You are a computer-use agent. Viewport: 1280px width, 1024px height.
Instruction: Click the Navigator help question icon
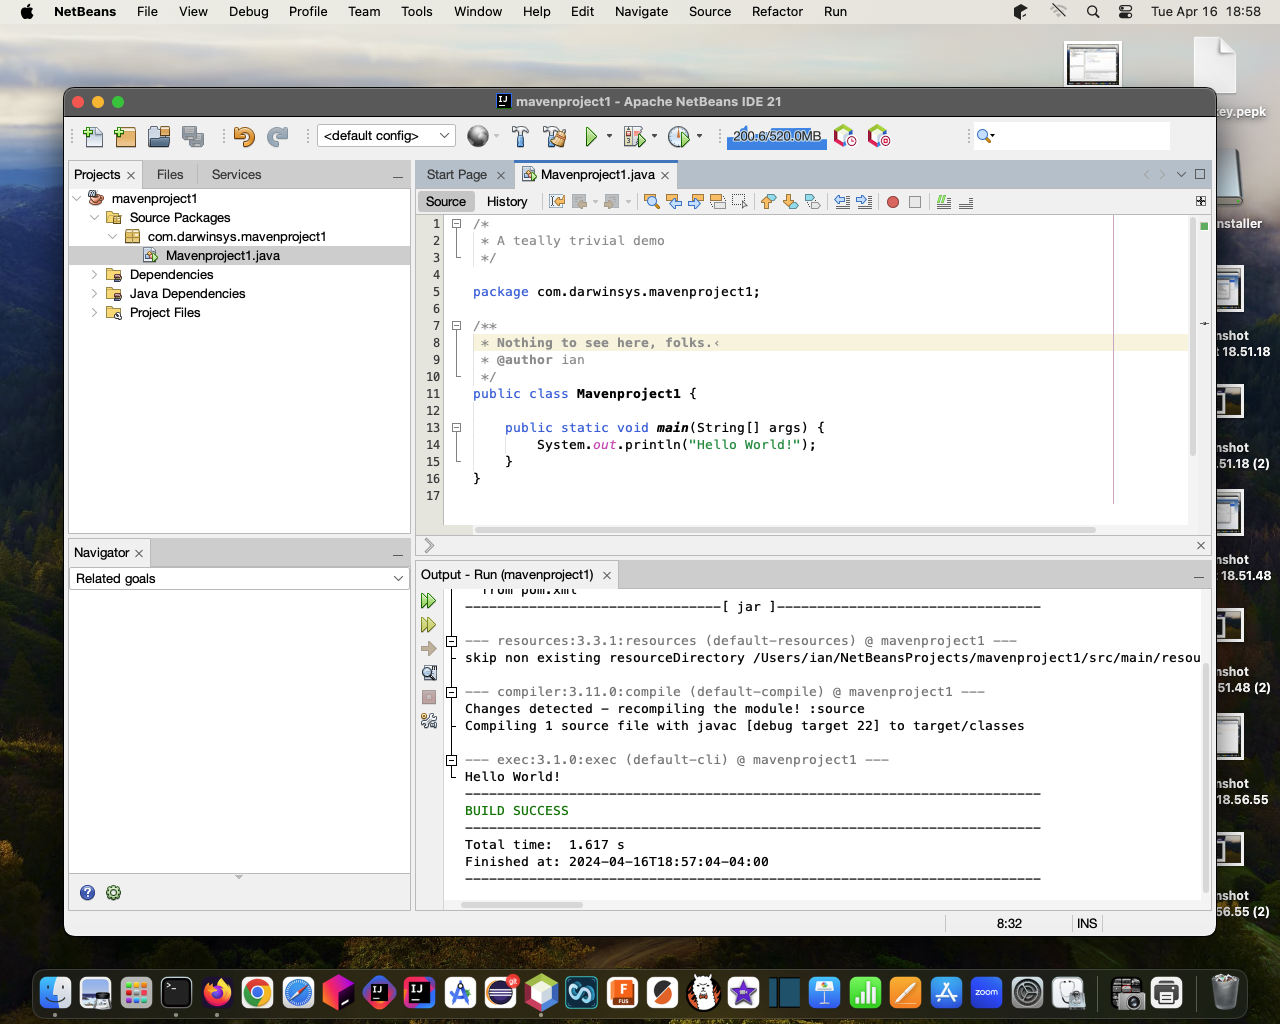(x=88, y=893)
